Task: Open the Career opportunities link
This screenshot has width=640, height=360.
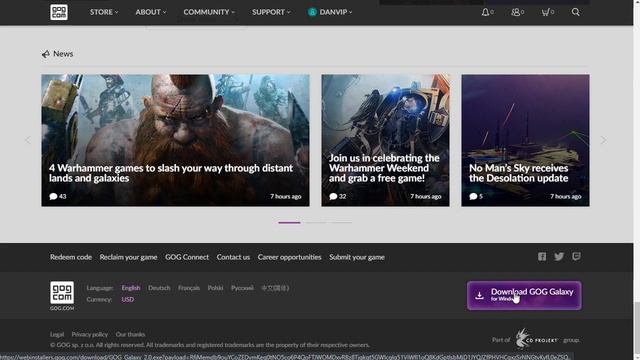Action: [289, 257]
